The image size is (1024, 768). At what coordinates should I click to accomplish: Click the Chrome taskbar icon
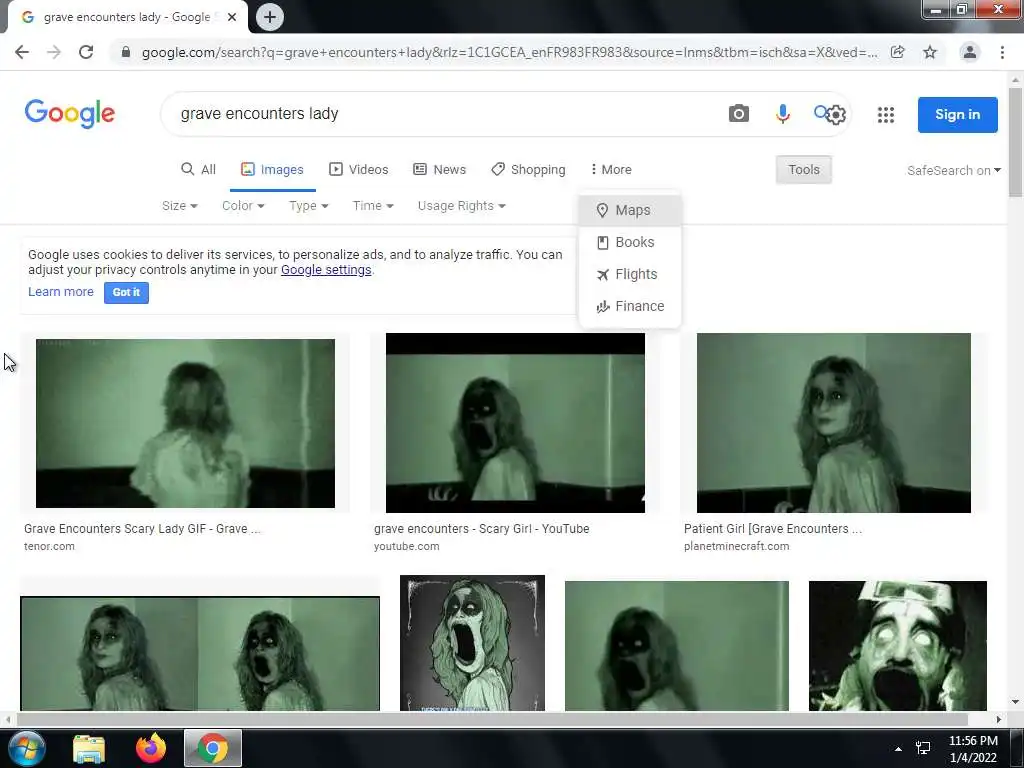coord(213,748)
